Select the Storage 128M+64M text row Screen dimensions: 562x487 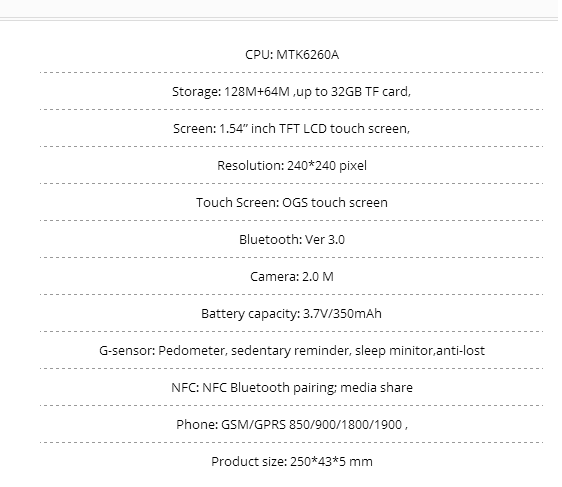coord(291,92)
